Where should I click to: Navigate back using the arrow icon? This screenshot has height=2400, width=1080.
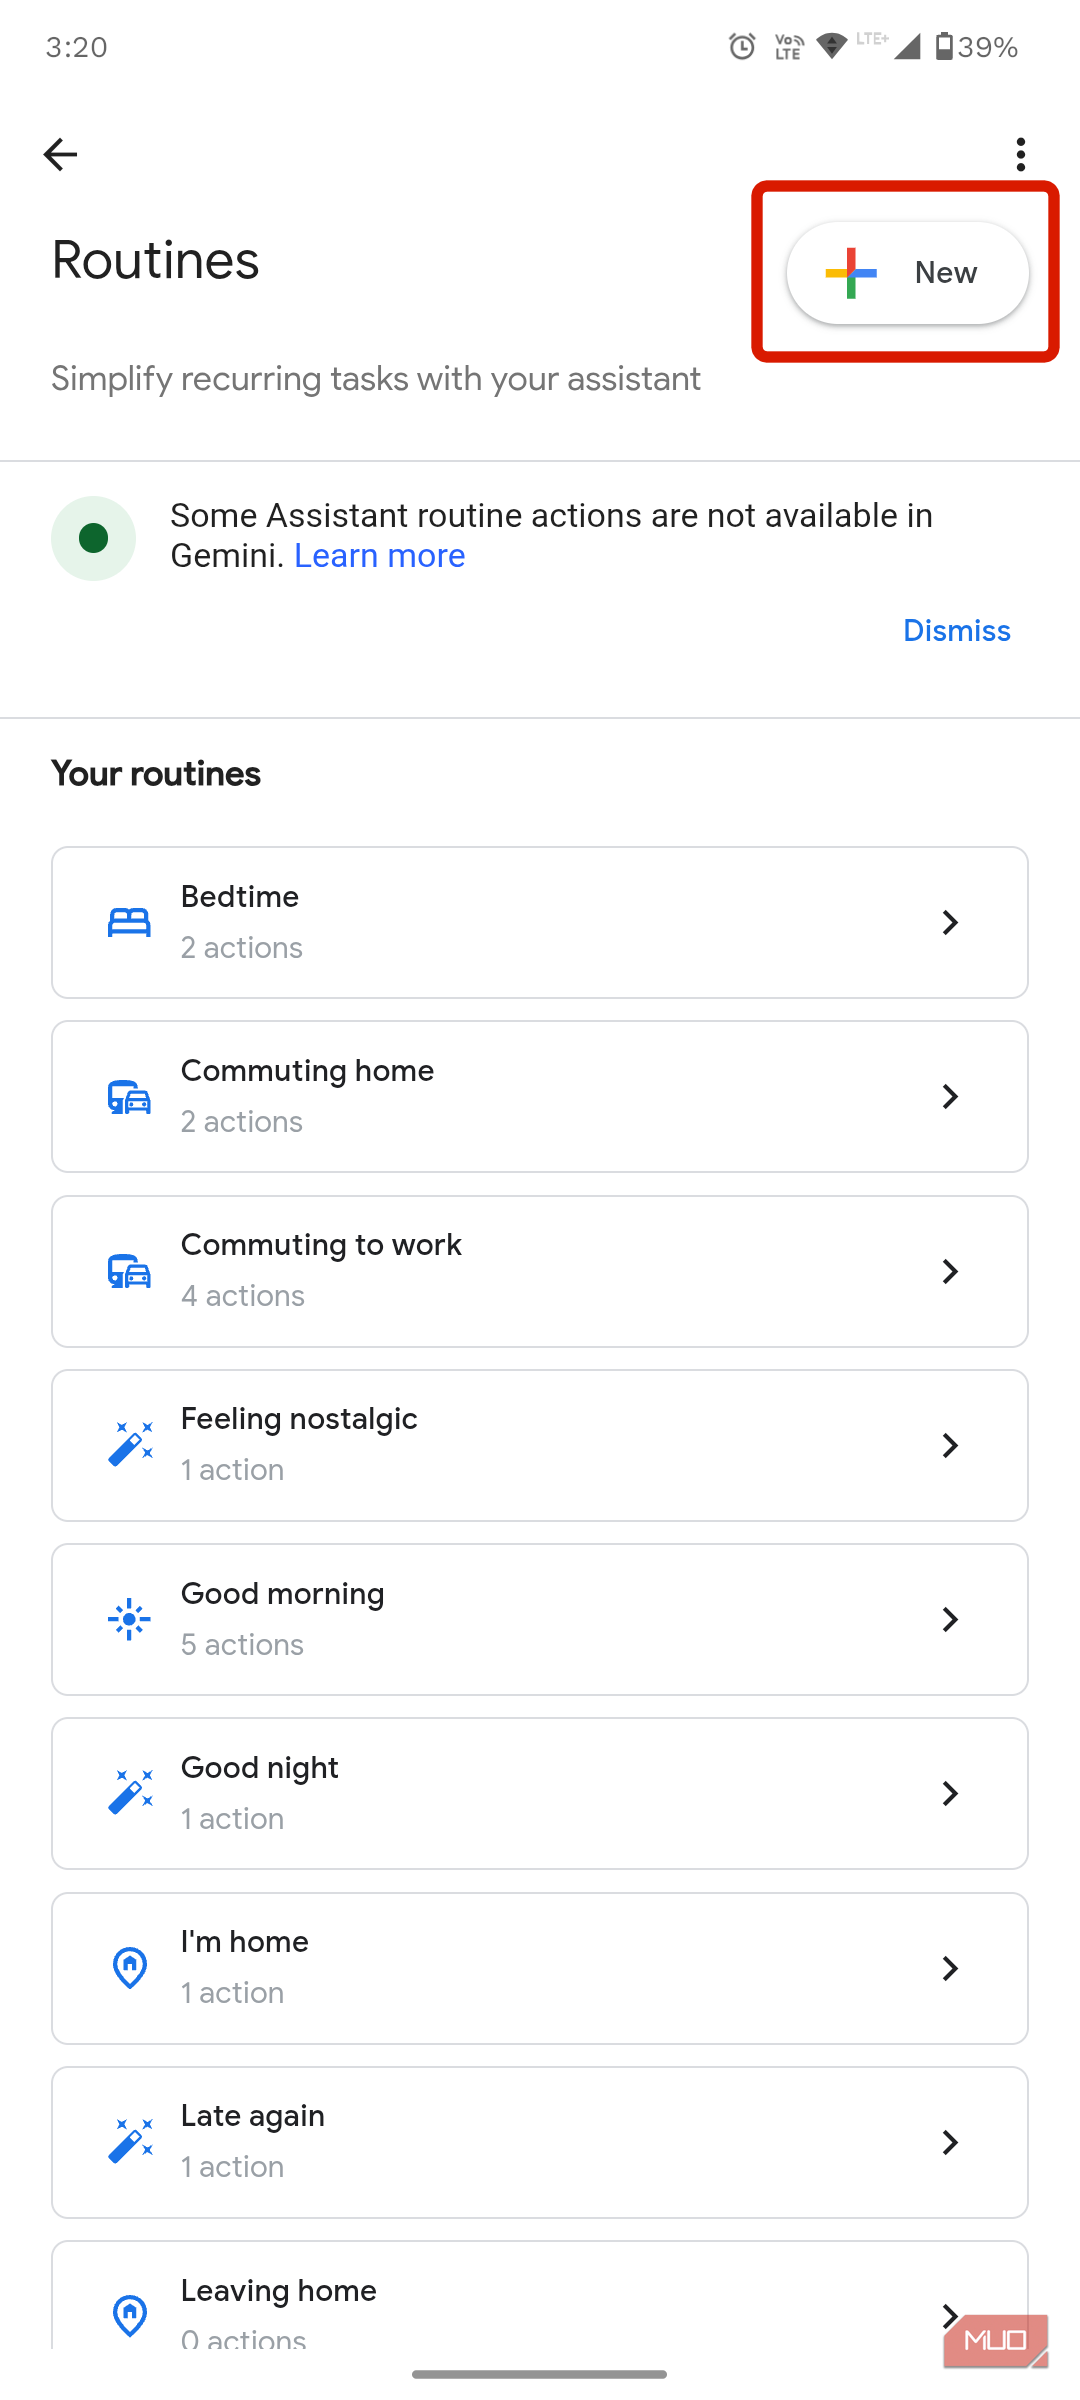[x=60, y=154]
